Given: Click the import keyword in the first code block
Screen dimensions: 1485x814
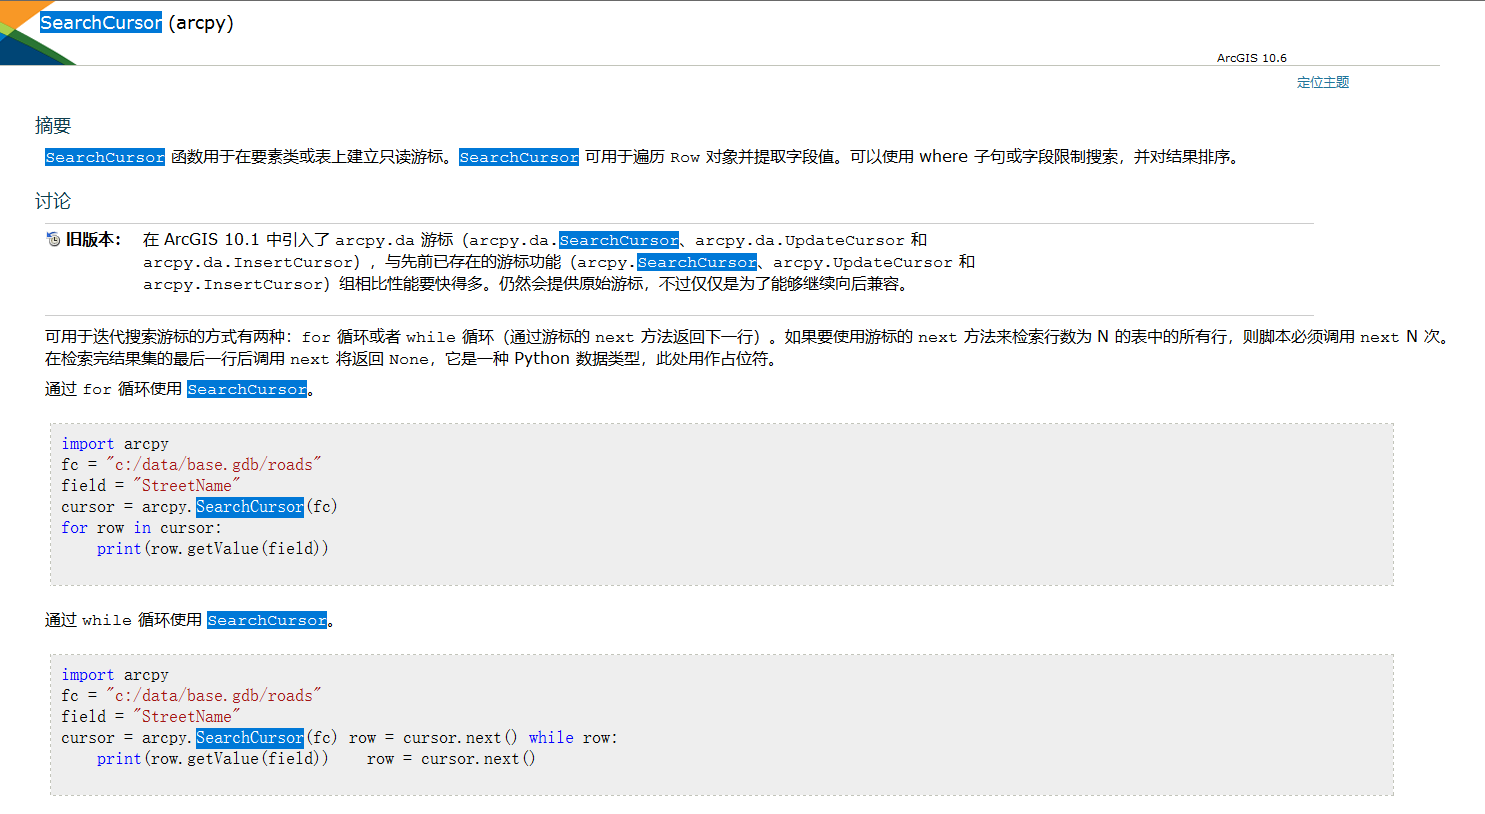Looking at the screenshot, I should pyautogui.click(x=88, y=443).
